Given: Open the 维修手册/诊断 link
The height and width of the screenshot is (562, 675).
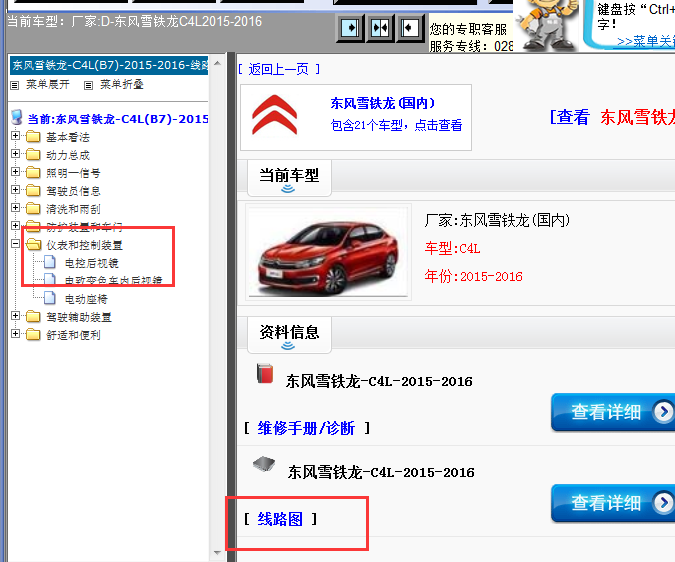Looking at the screenshot, I should click(306, 428).
